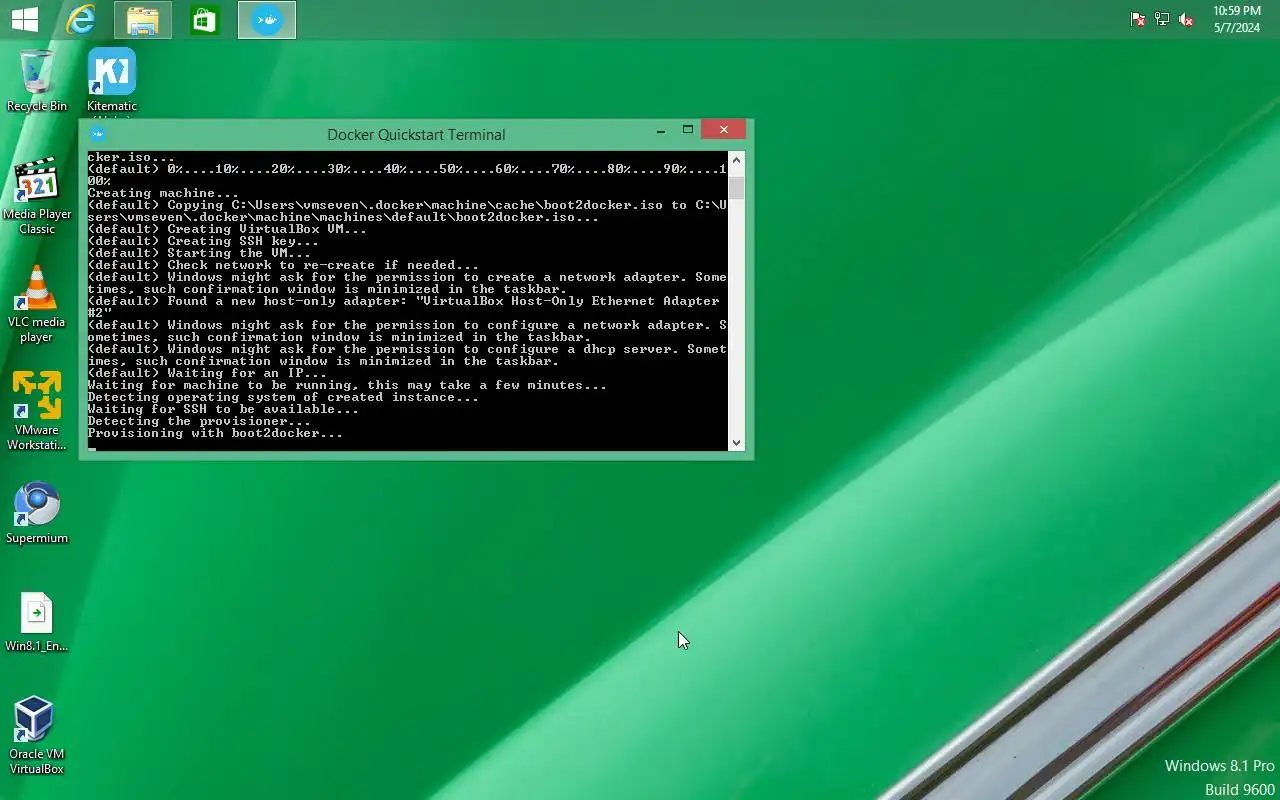1280x800 pixels.
Task: Click the '(default) Creating SSH key...' line
Action: tap(203, 241)
